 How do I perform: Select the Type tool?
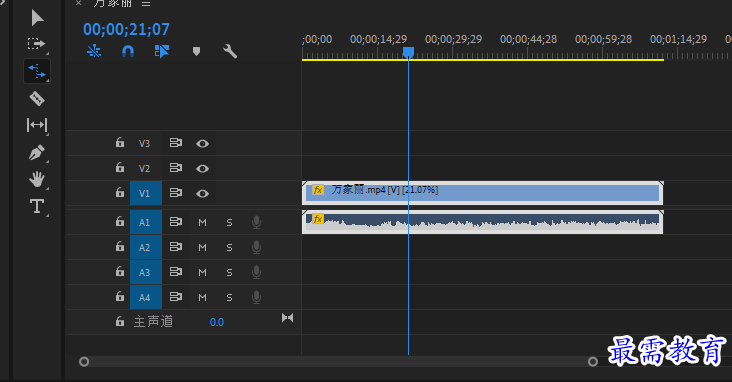[x=37, y=206]
